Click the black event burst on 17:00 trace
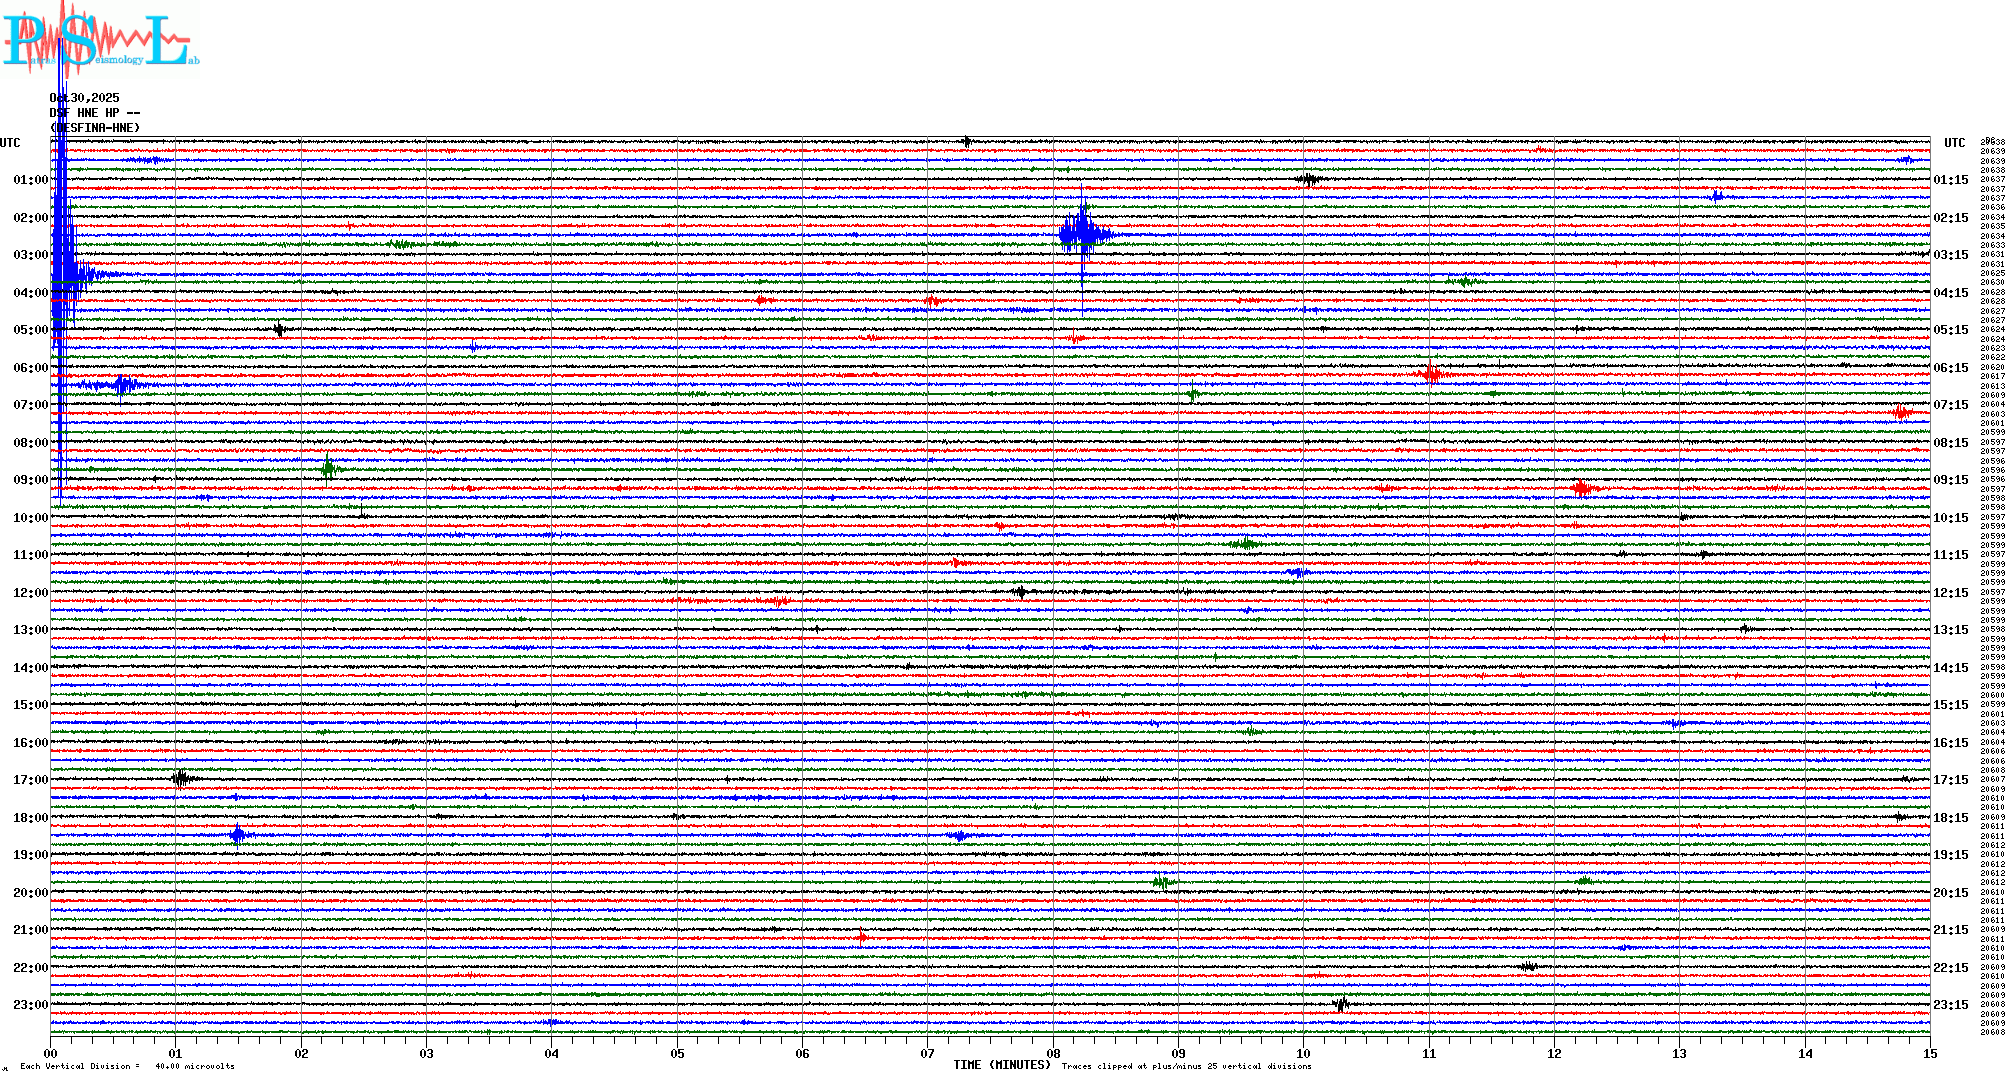 pyautogui.click(x=181, y=778)
